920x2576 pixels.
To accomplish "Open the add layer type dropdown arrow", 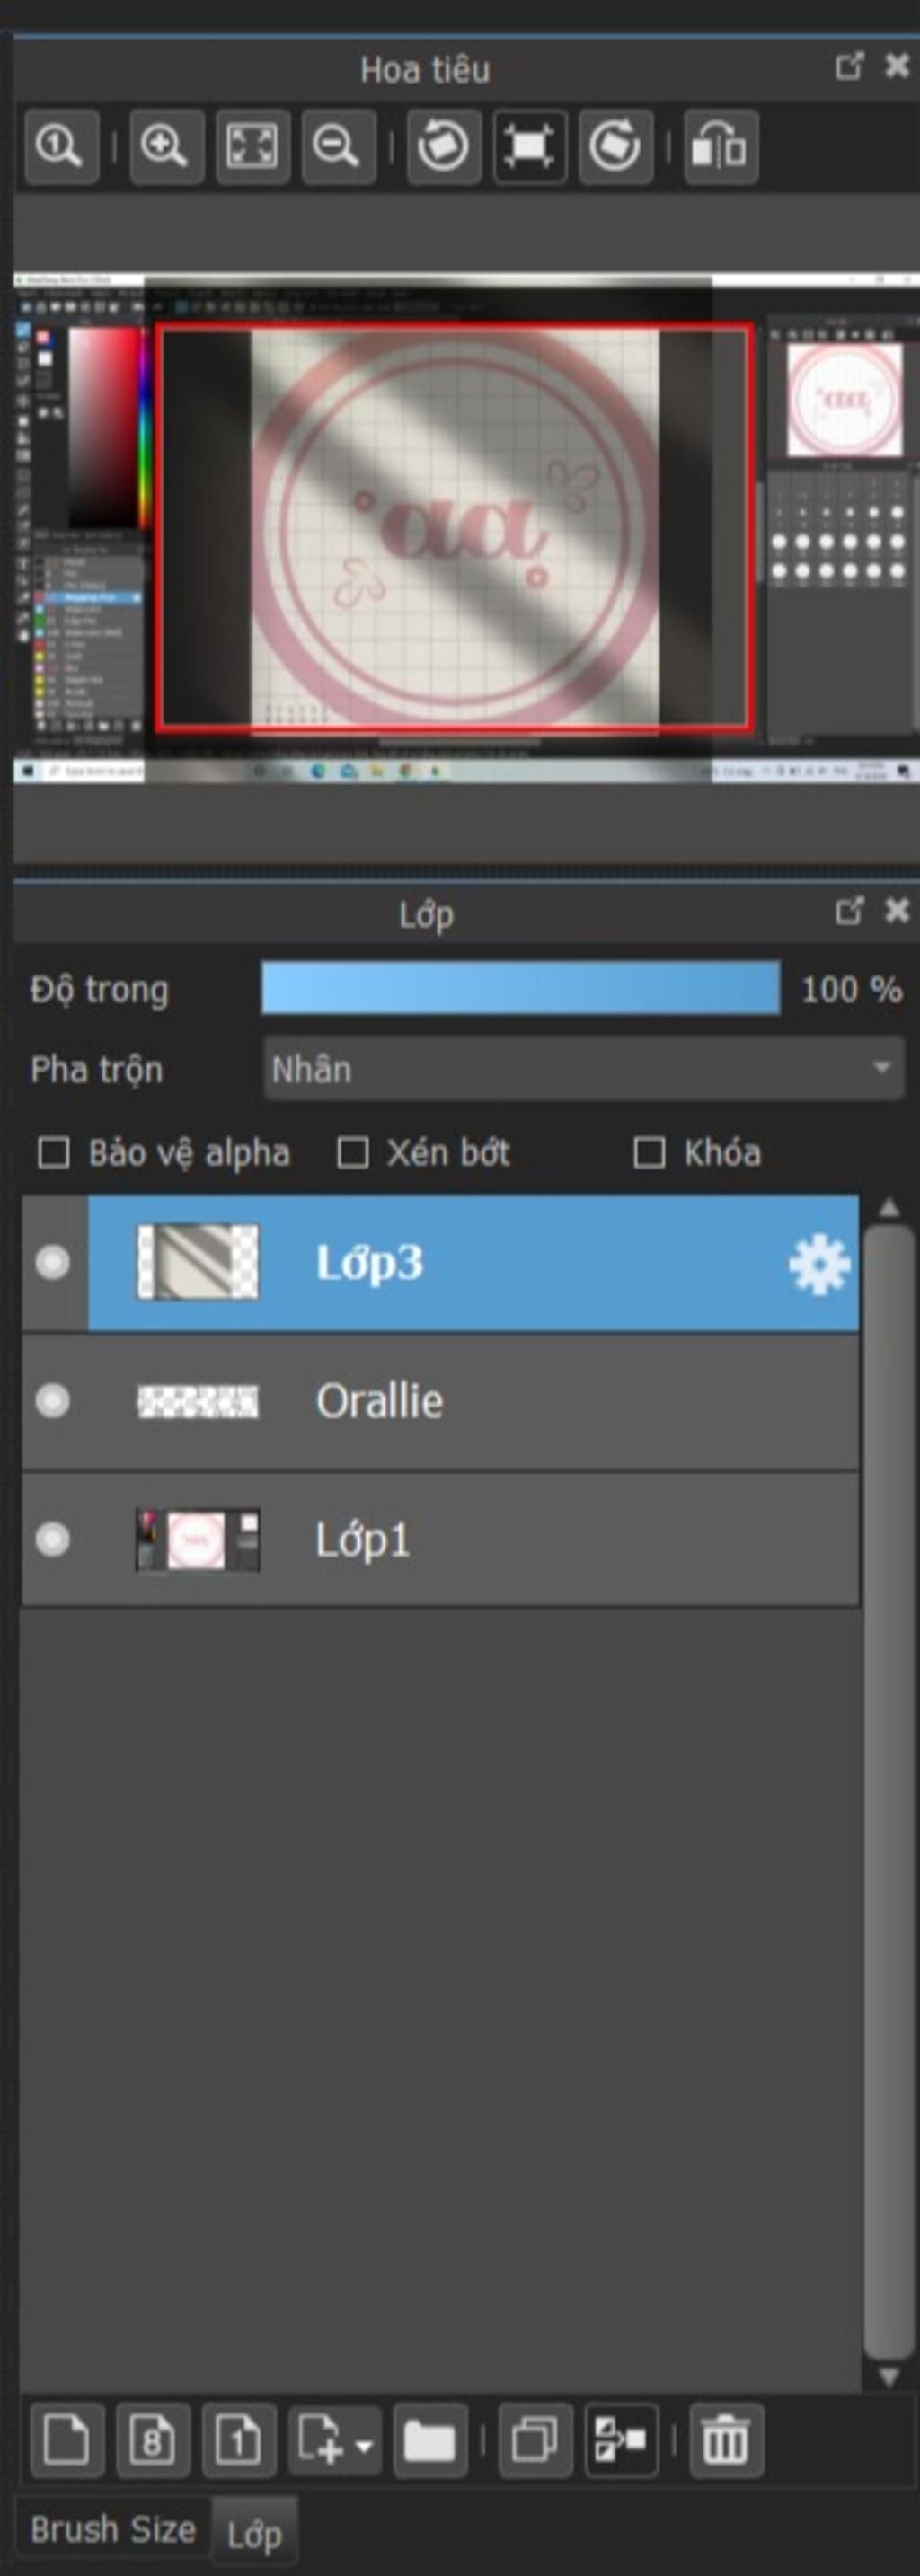I will click(x=364, y=2445).
